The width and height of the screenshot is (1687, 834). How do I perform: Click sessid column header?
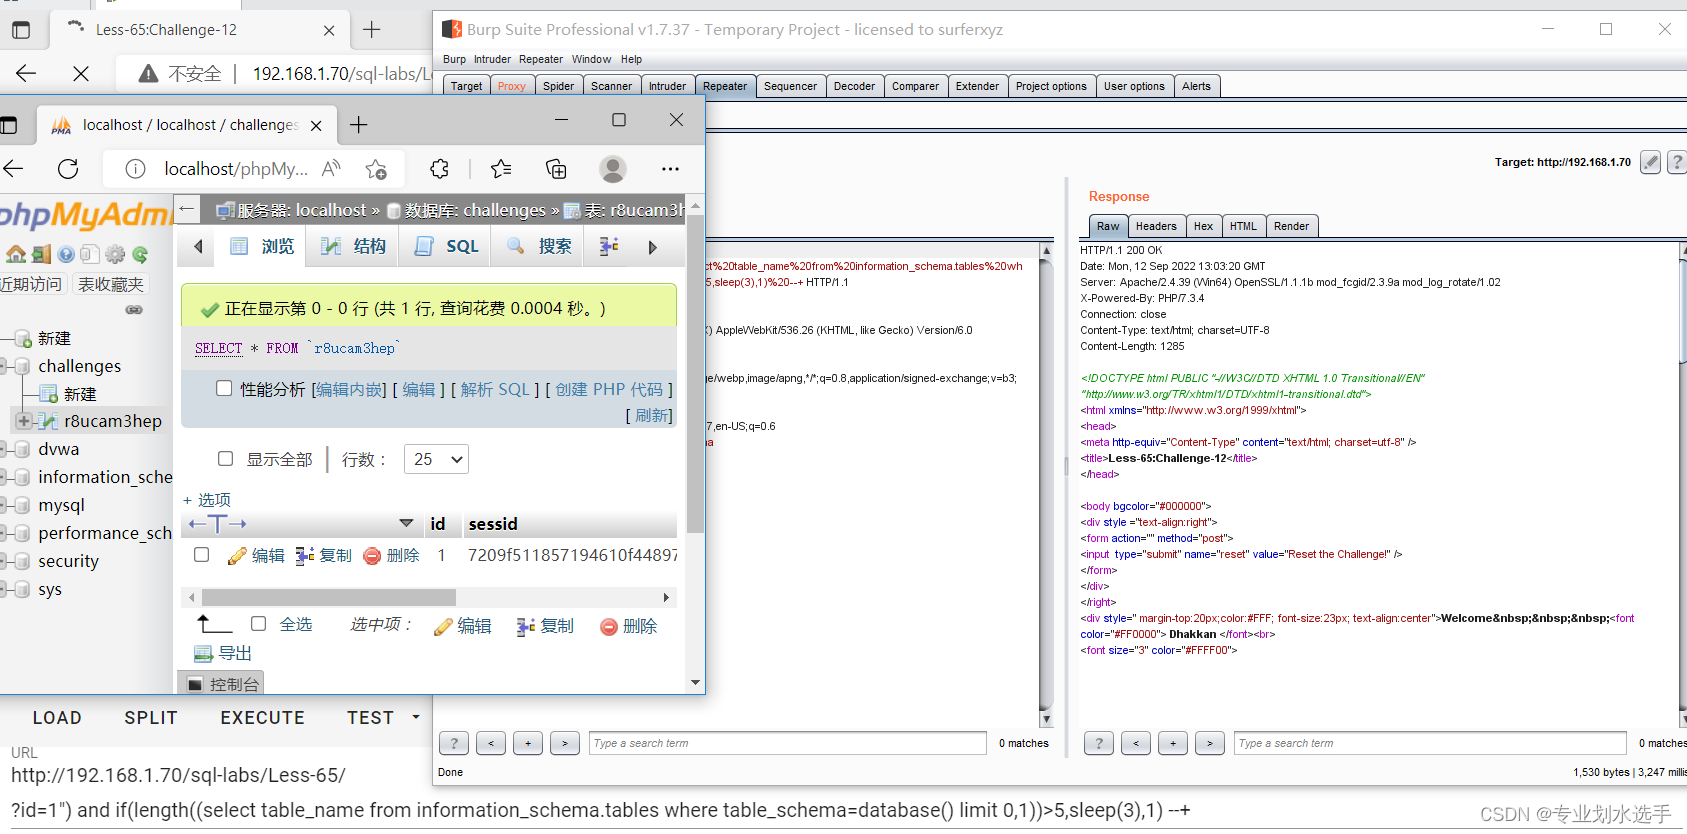pyautogui.click(x=493, y=524)
